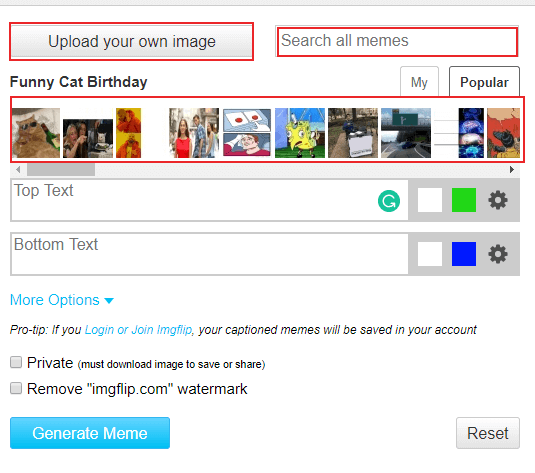Select the Distracted Boyfriend meme thumbnail
The height and width of the screenshot is (473, 535).
194,133
